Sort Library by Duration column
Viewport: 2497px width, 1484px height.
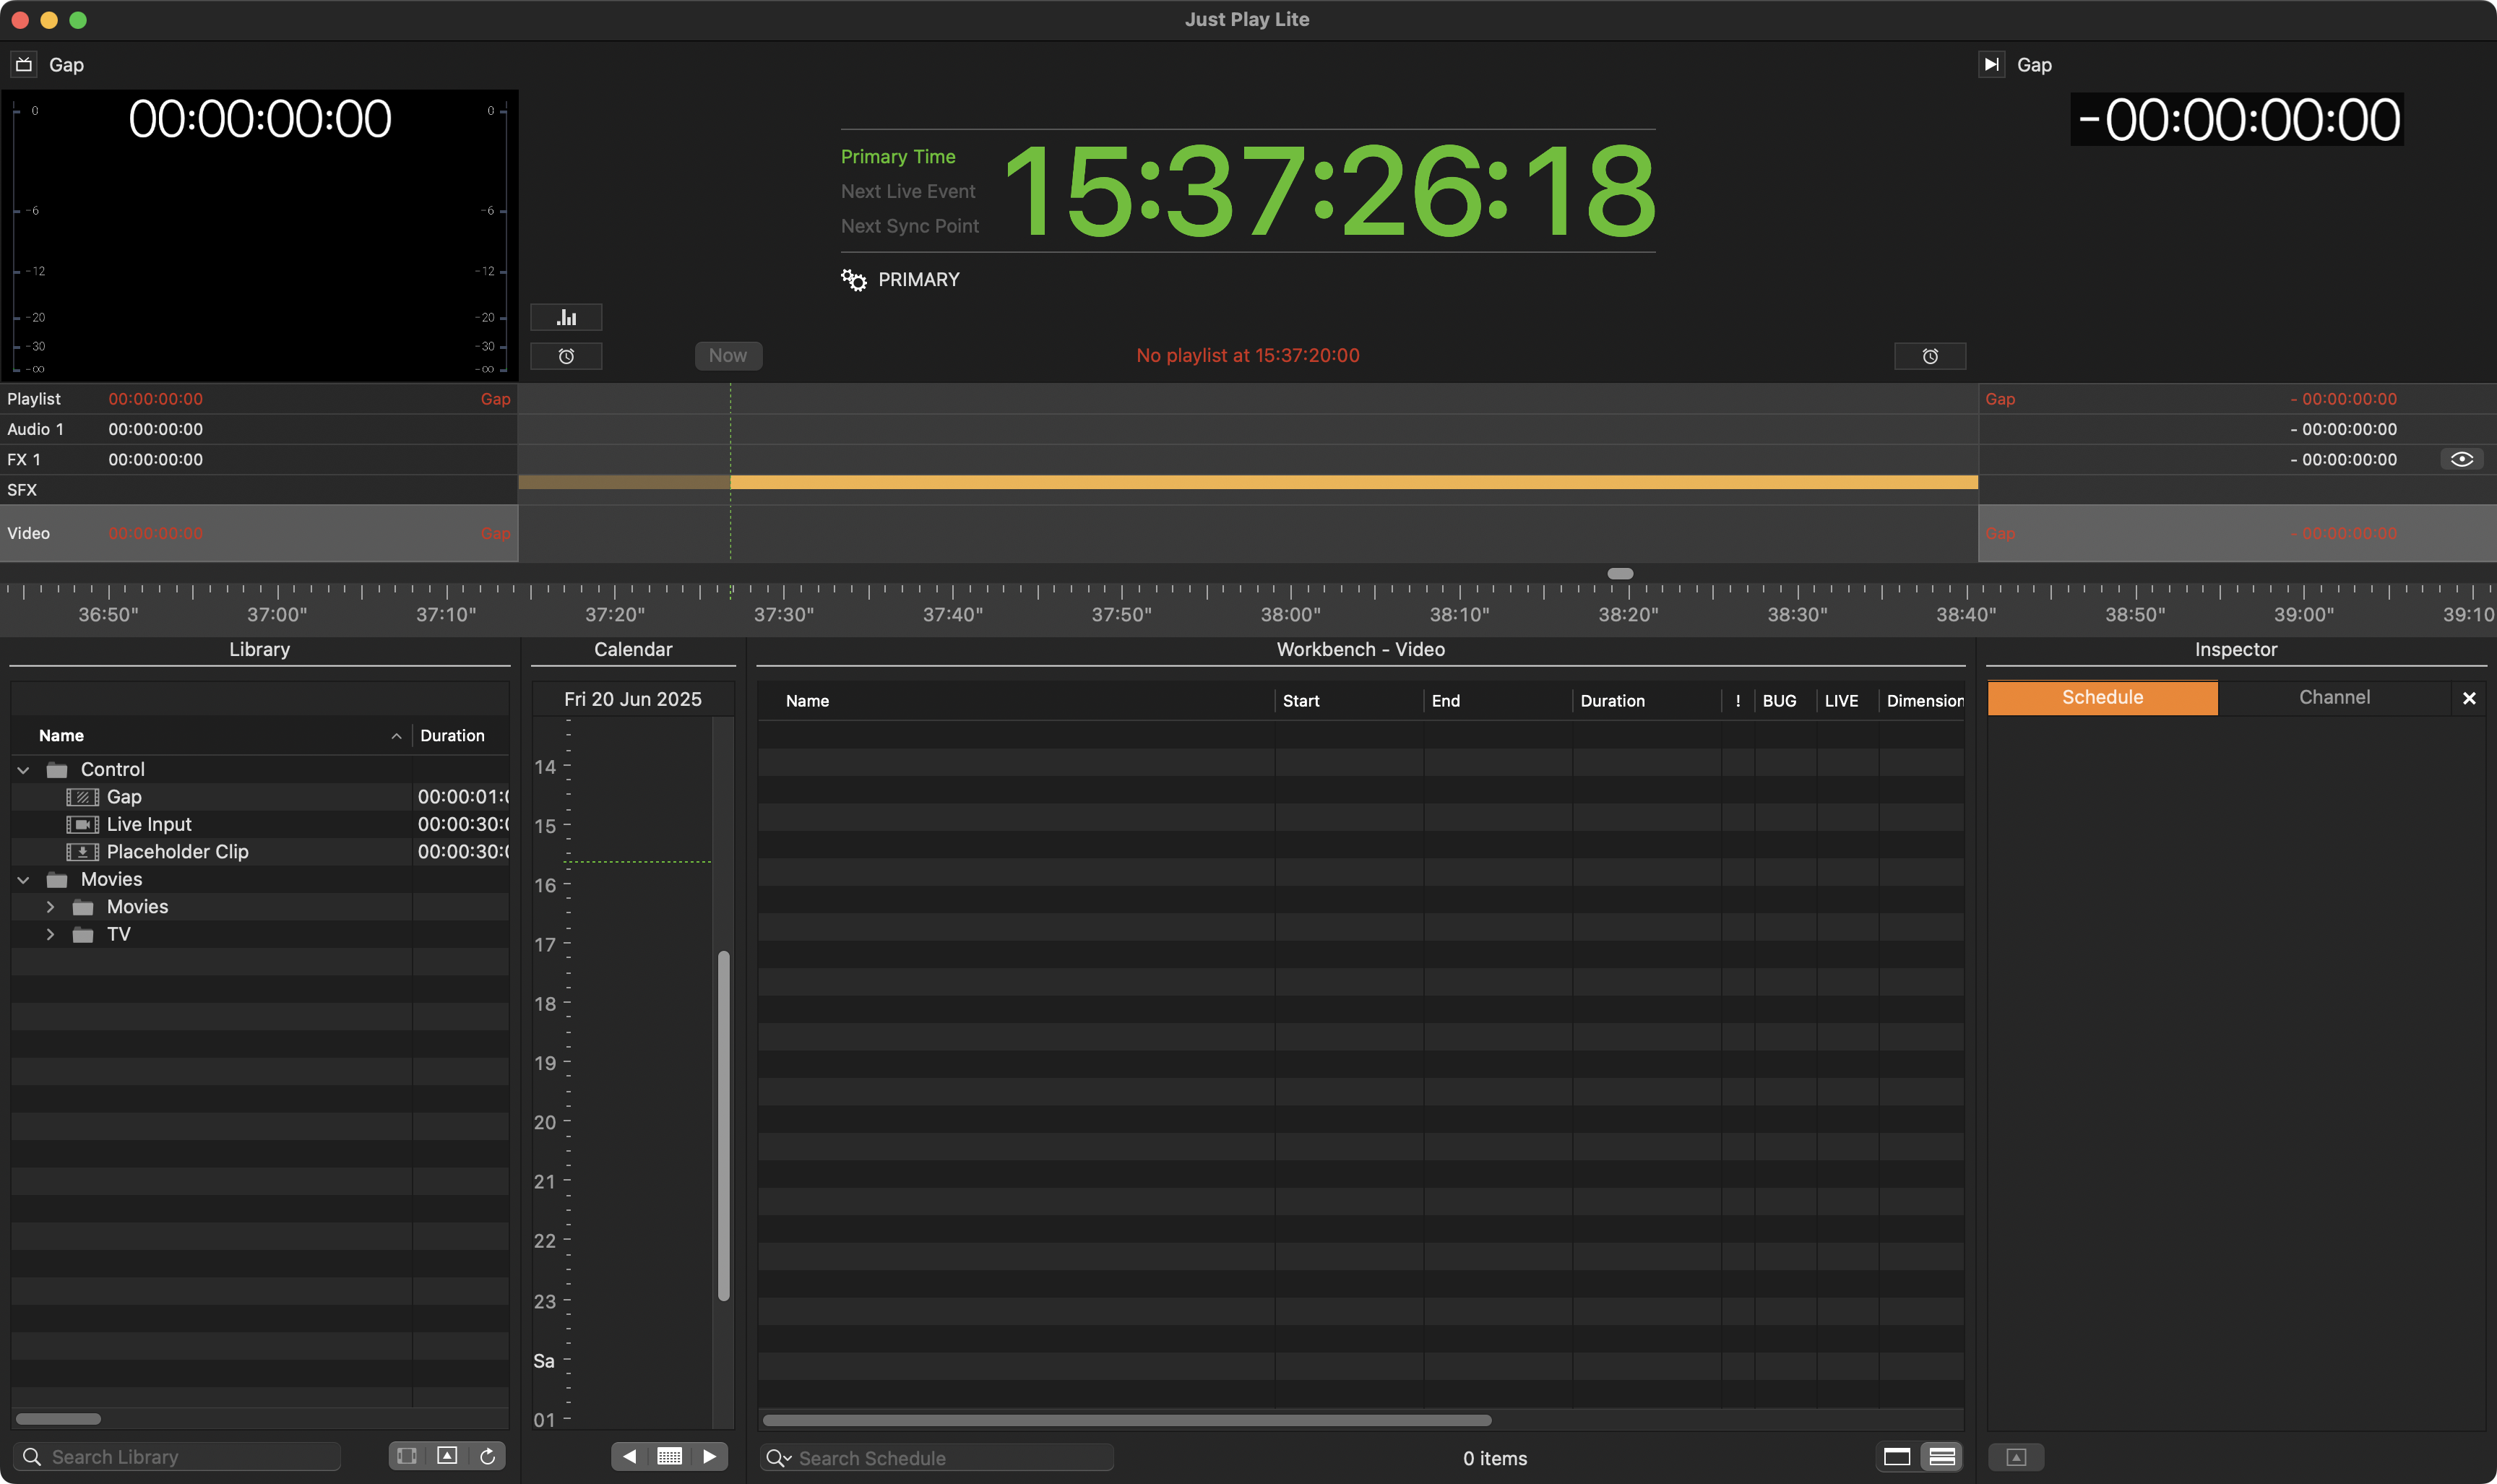click(460, 736)
